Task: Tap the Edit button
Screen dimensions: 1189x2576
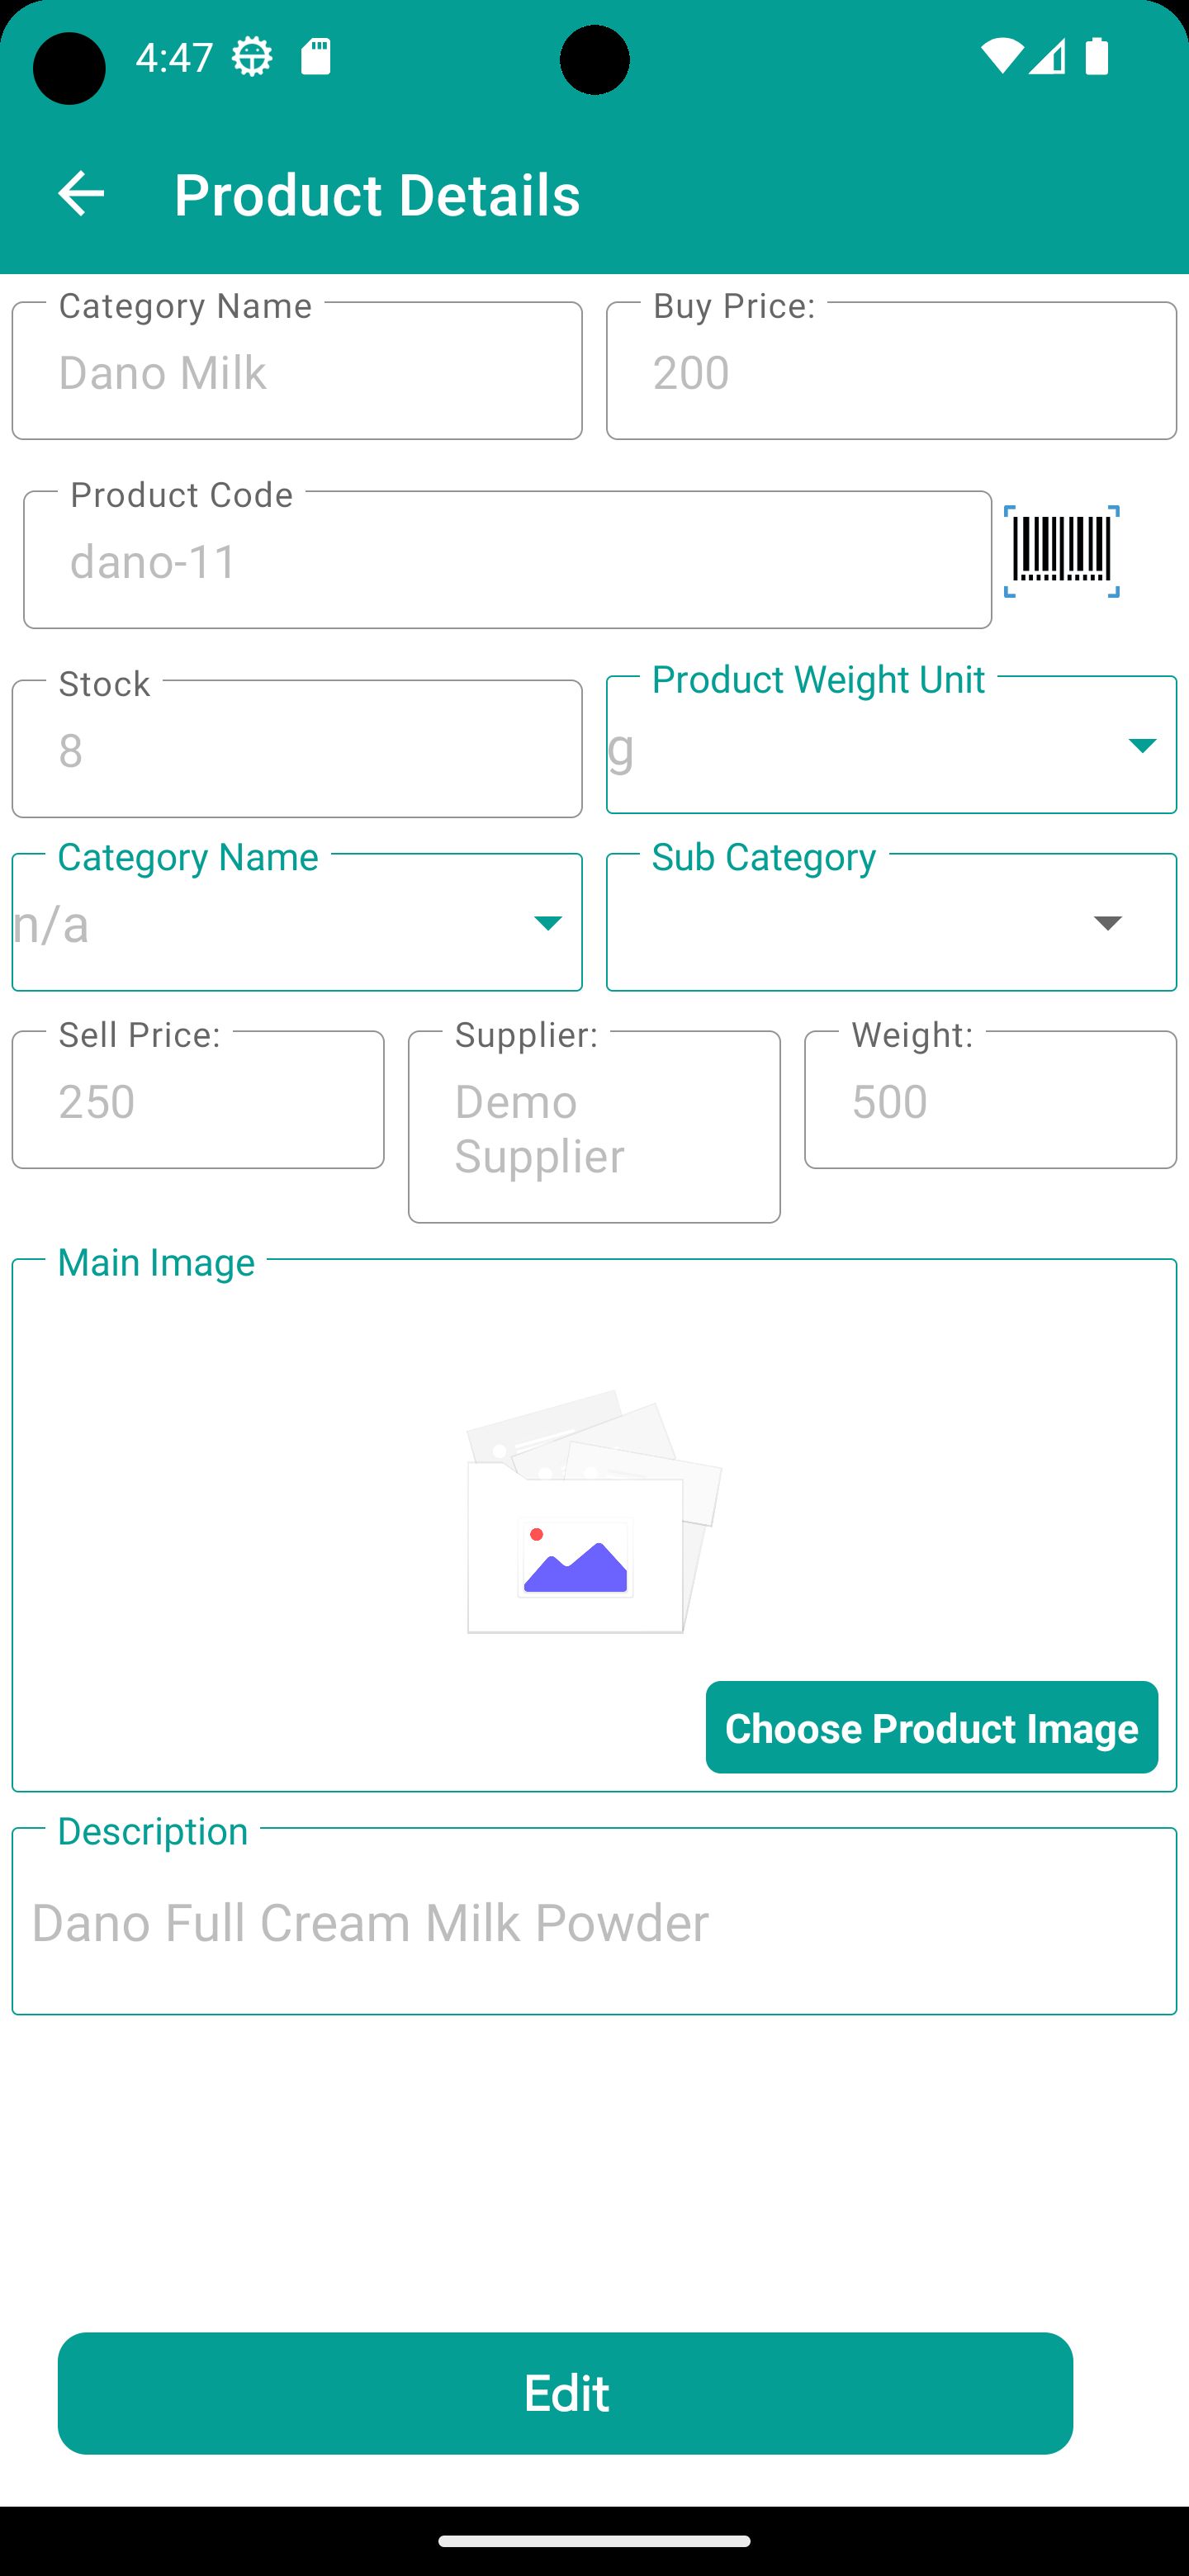Action: coord(565,2393)
